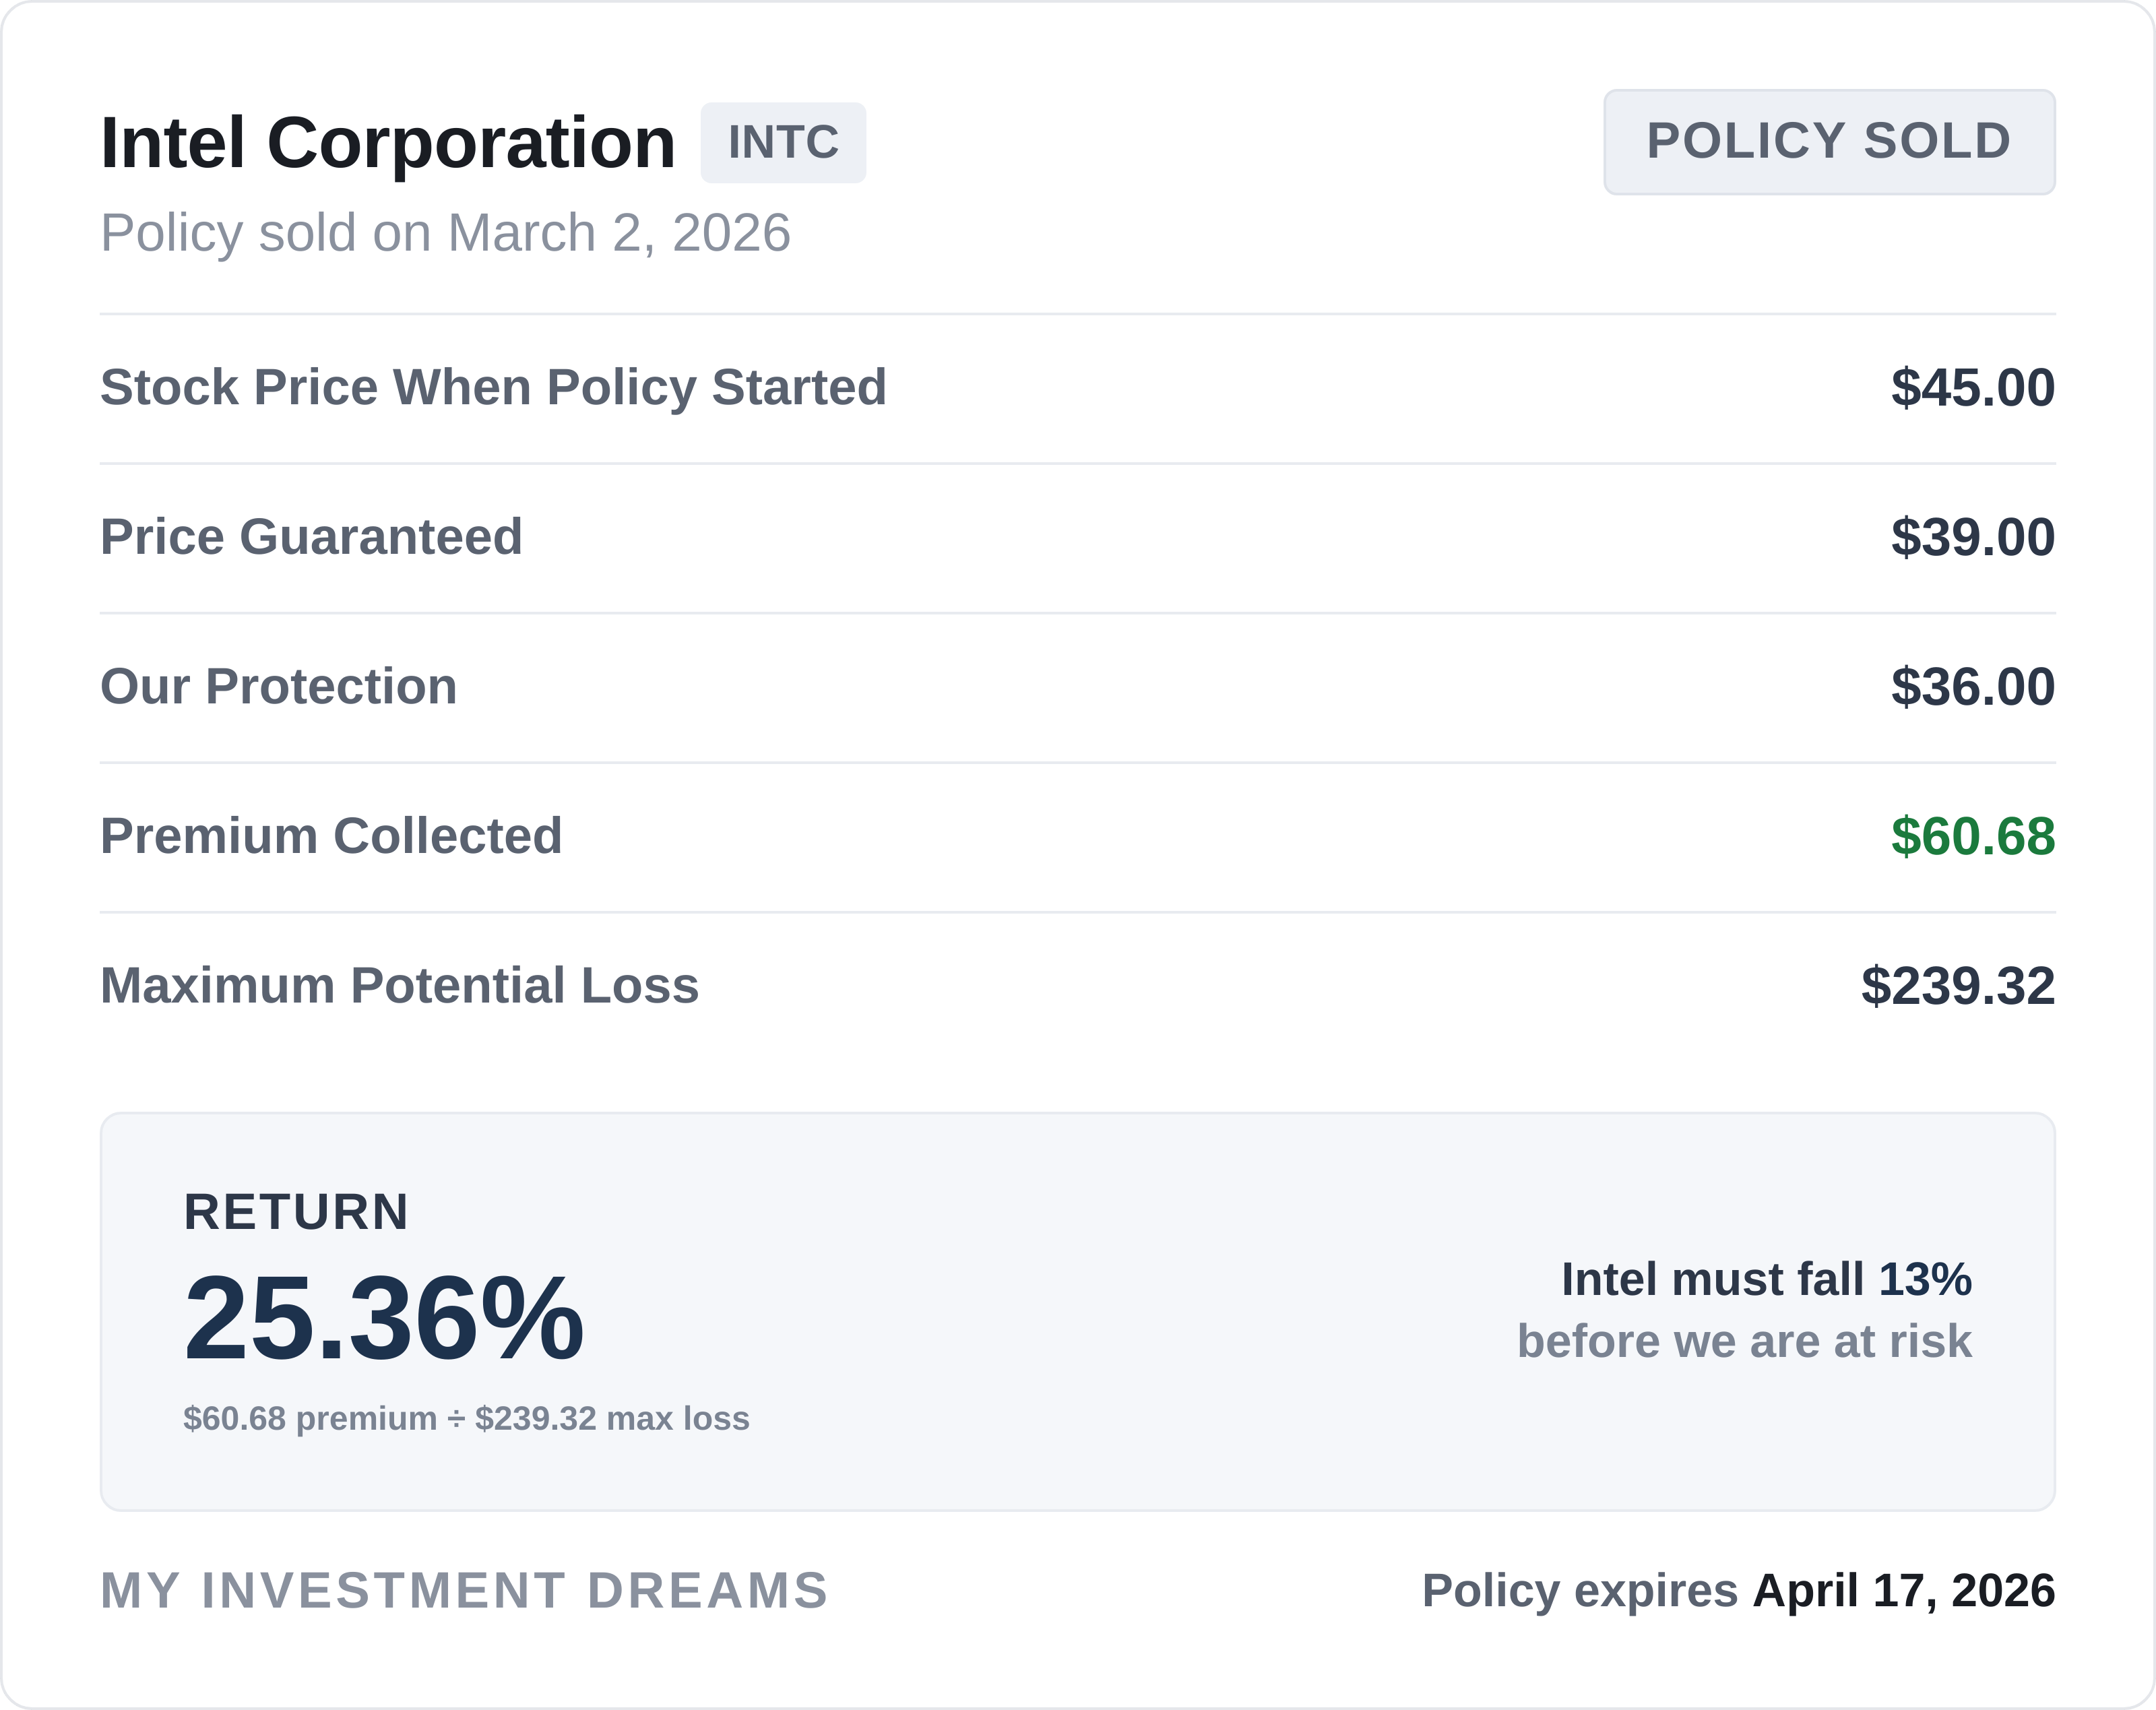Click the INTC ticker badge

783,142
